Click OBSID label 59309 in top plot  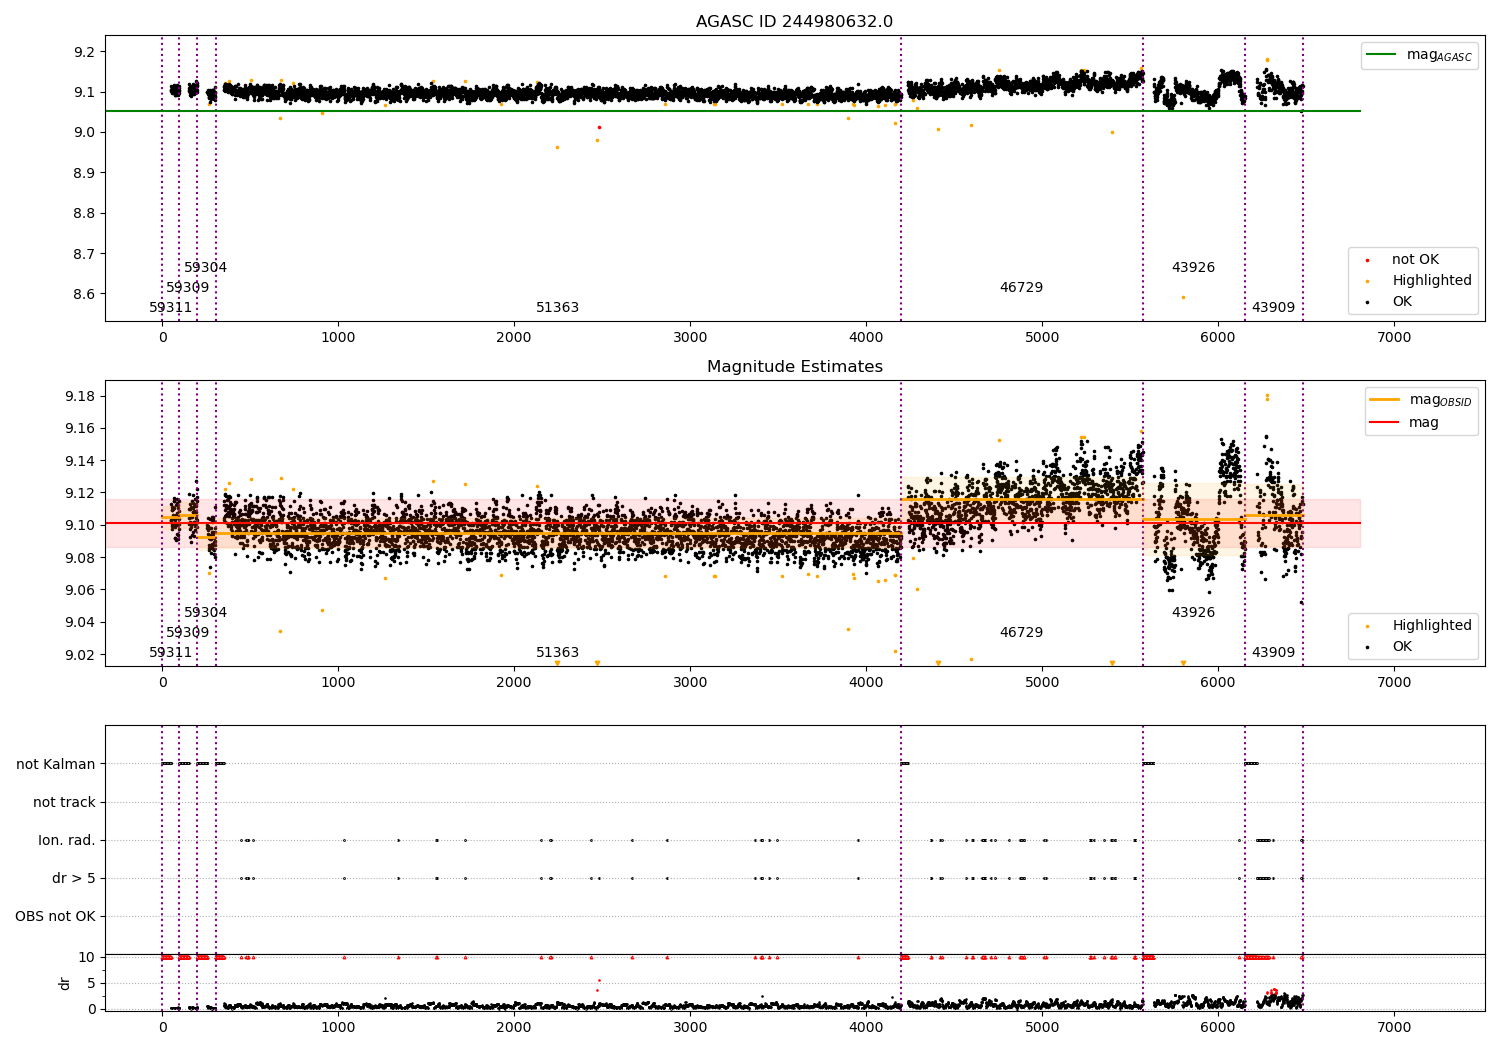tap(188, 288)
